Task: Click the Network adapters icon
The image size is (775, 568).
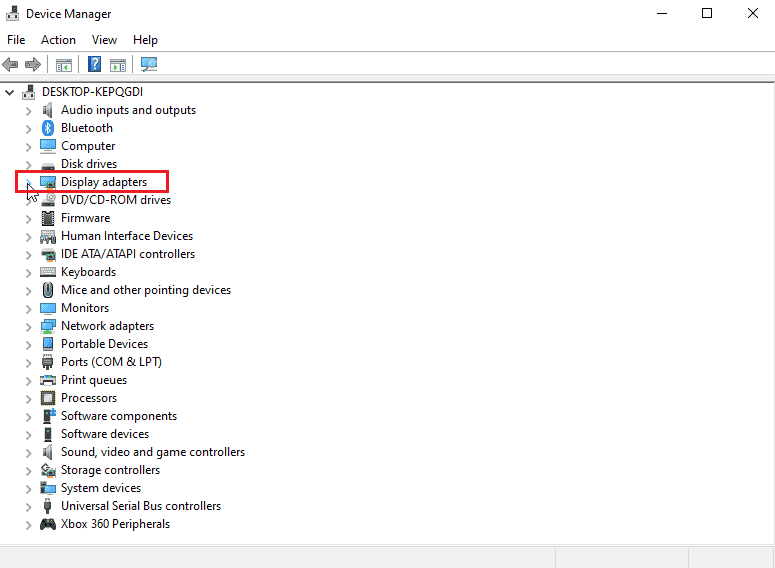Action: (x=48, y=326)
